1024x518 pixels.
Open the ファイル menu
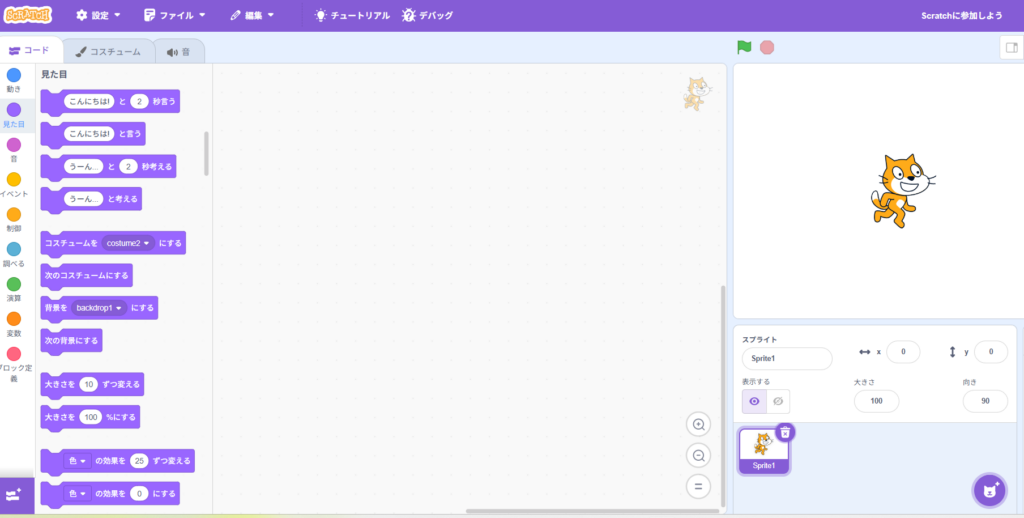click(174, 15)
